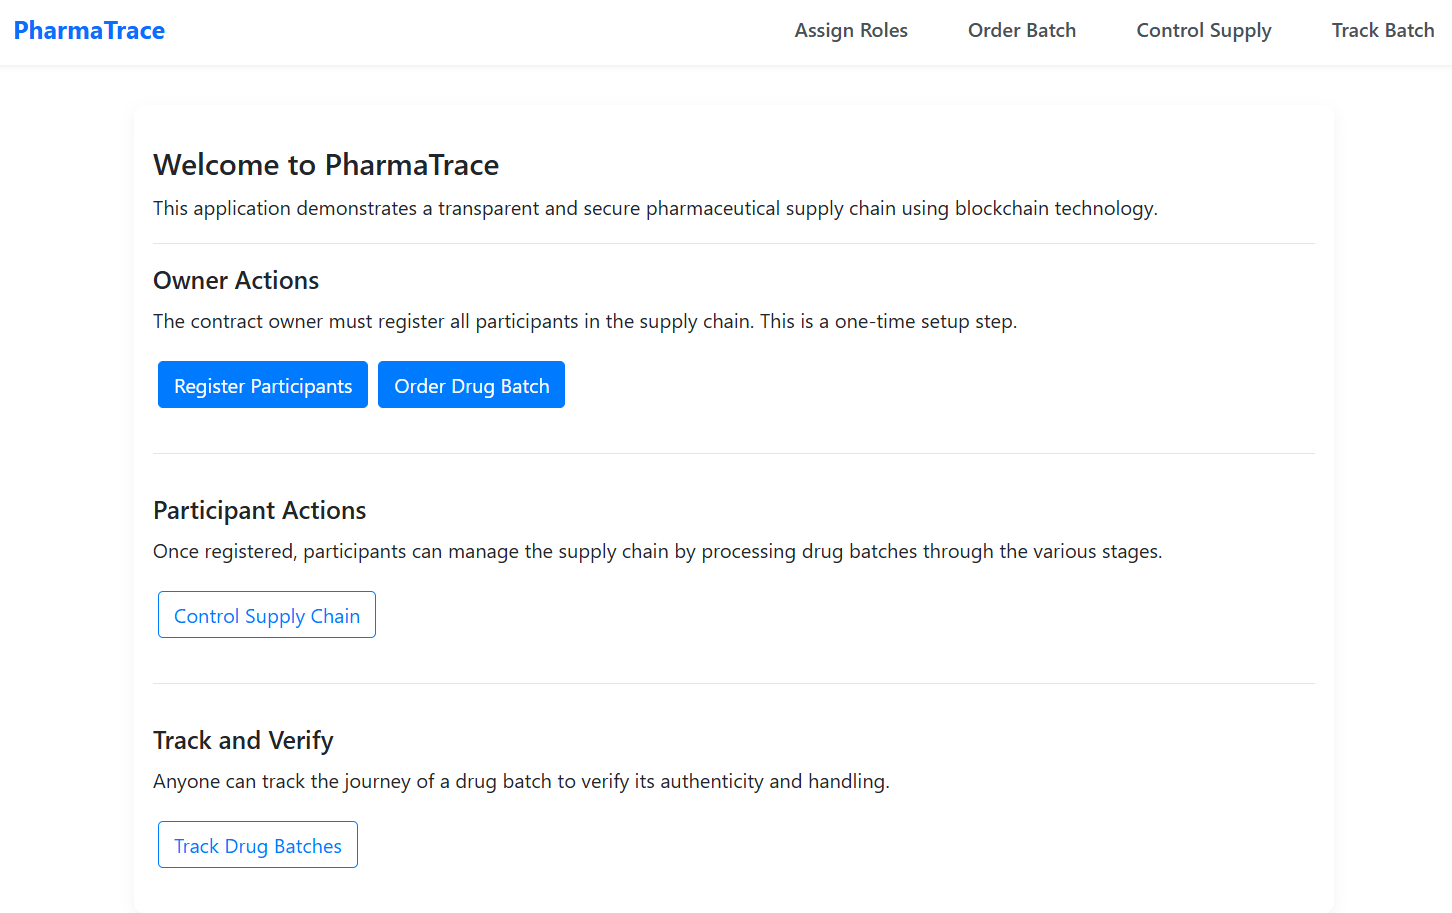Click Track Drug Batches under Track and Verify
Screen dimensions: 1452x913
point(257,845)
